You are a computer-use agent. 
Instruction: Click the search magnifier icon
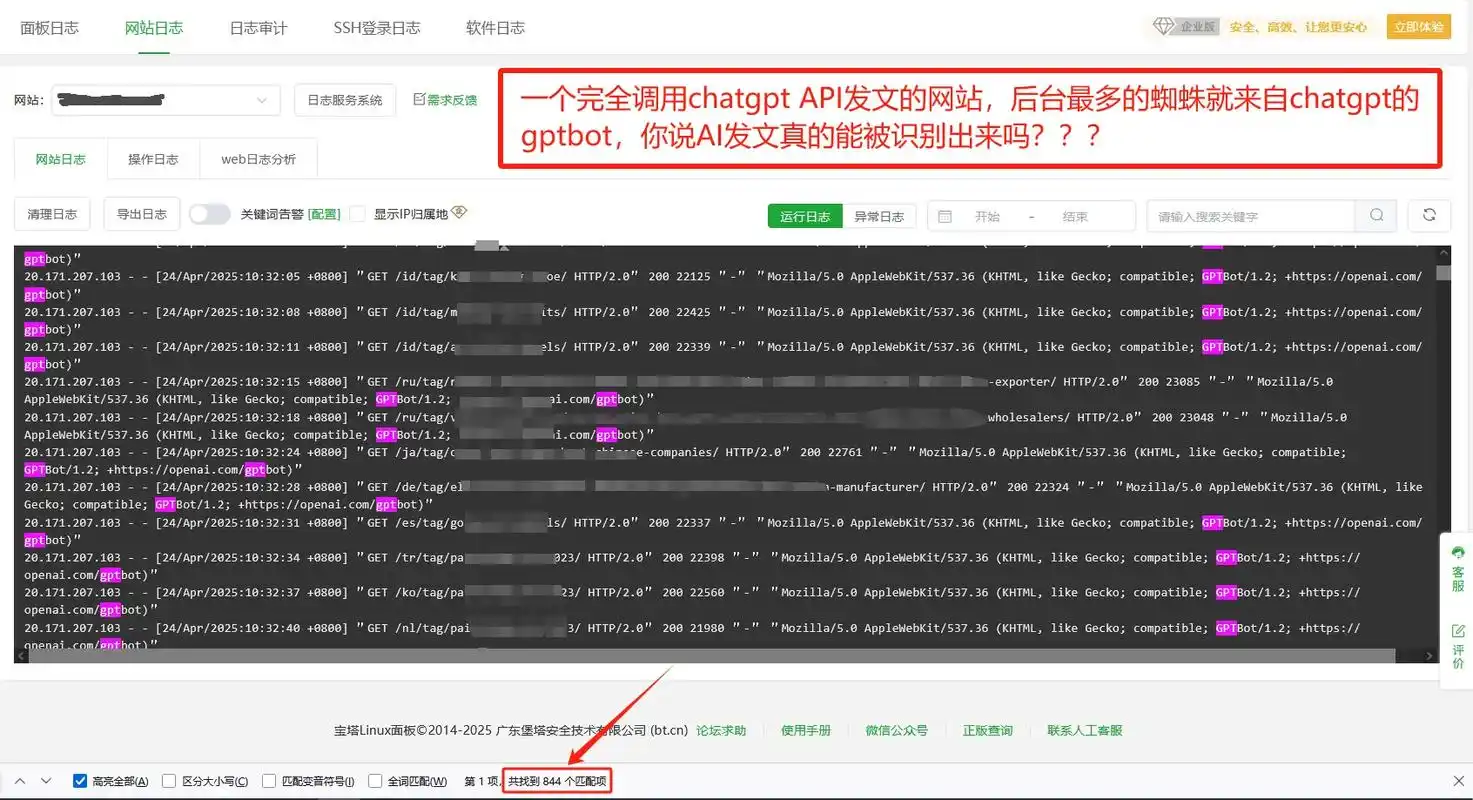coord(1376,215)
